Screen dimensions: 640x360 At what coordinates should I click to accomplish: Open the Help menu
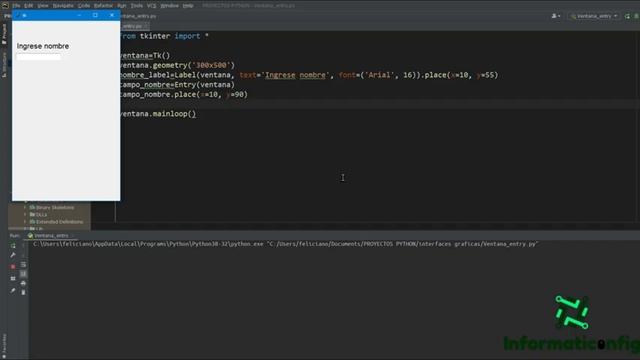(x=188, y=6)
